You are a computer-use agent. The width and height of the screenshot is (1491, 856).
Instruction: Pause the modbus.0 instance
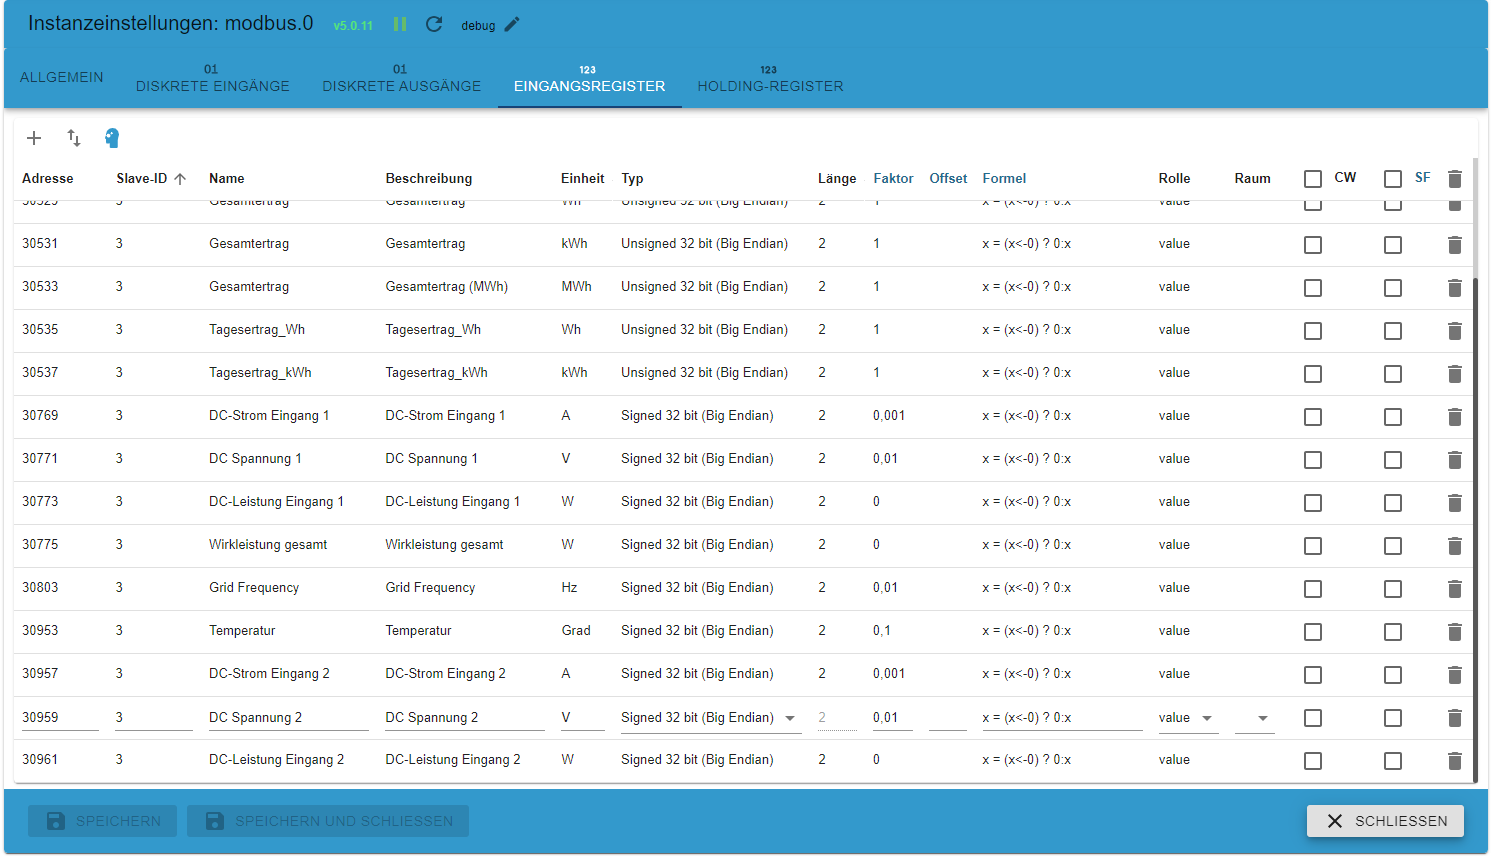point(400,24)
